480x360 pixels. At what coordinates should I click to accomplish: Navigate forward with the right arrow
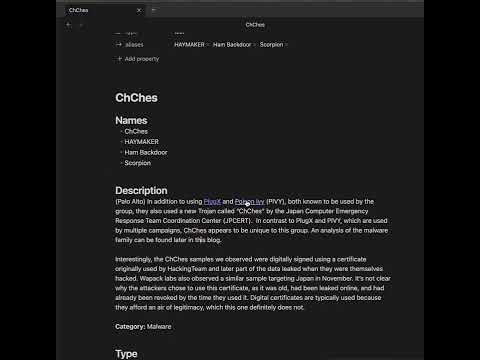[82, 25]
